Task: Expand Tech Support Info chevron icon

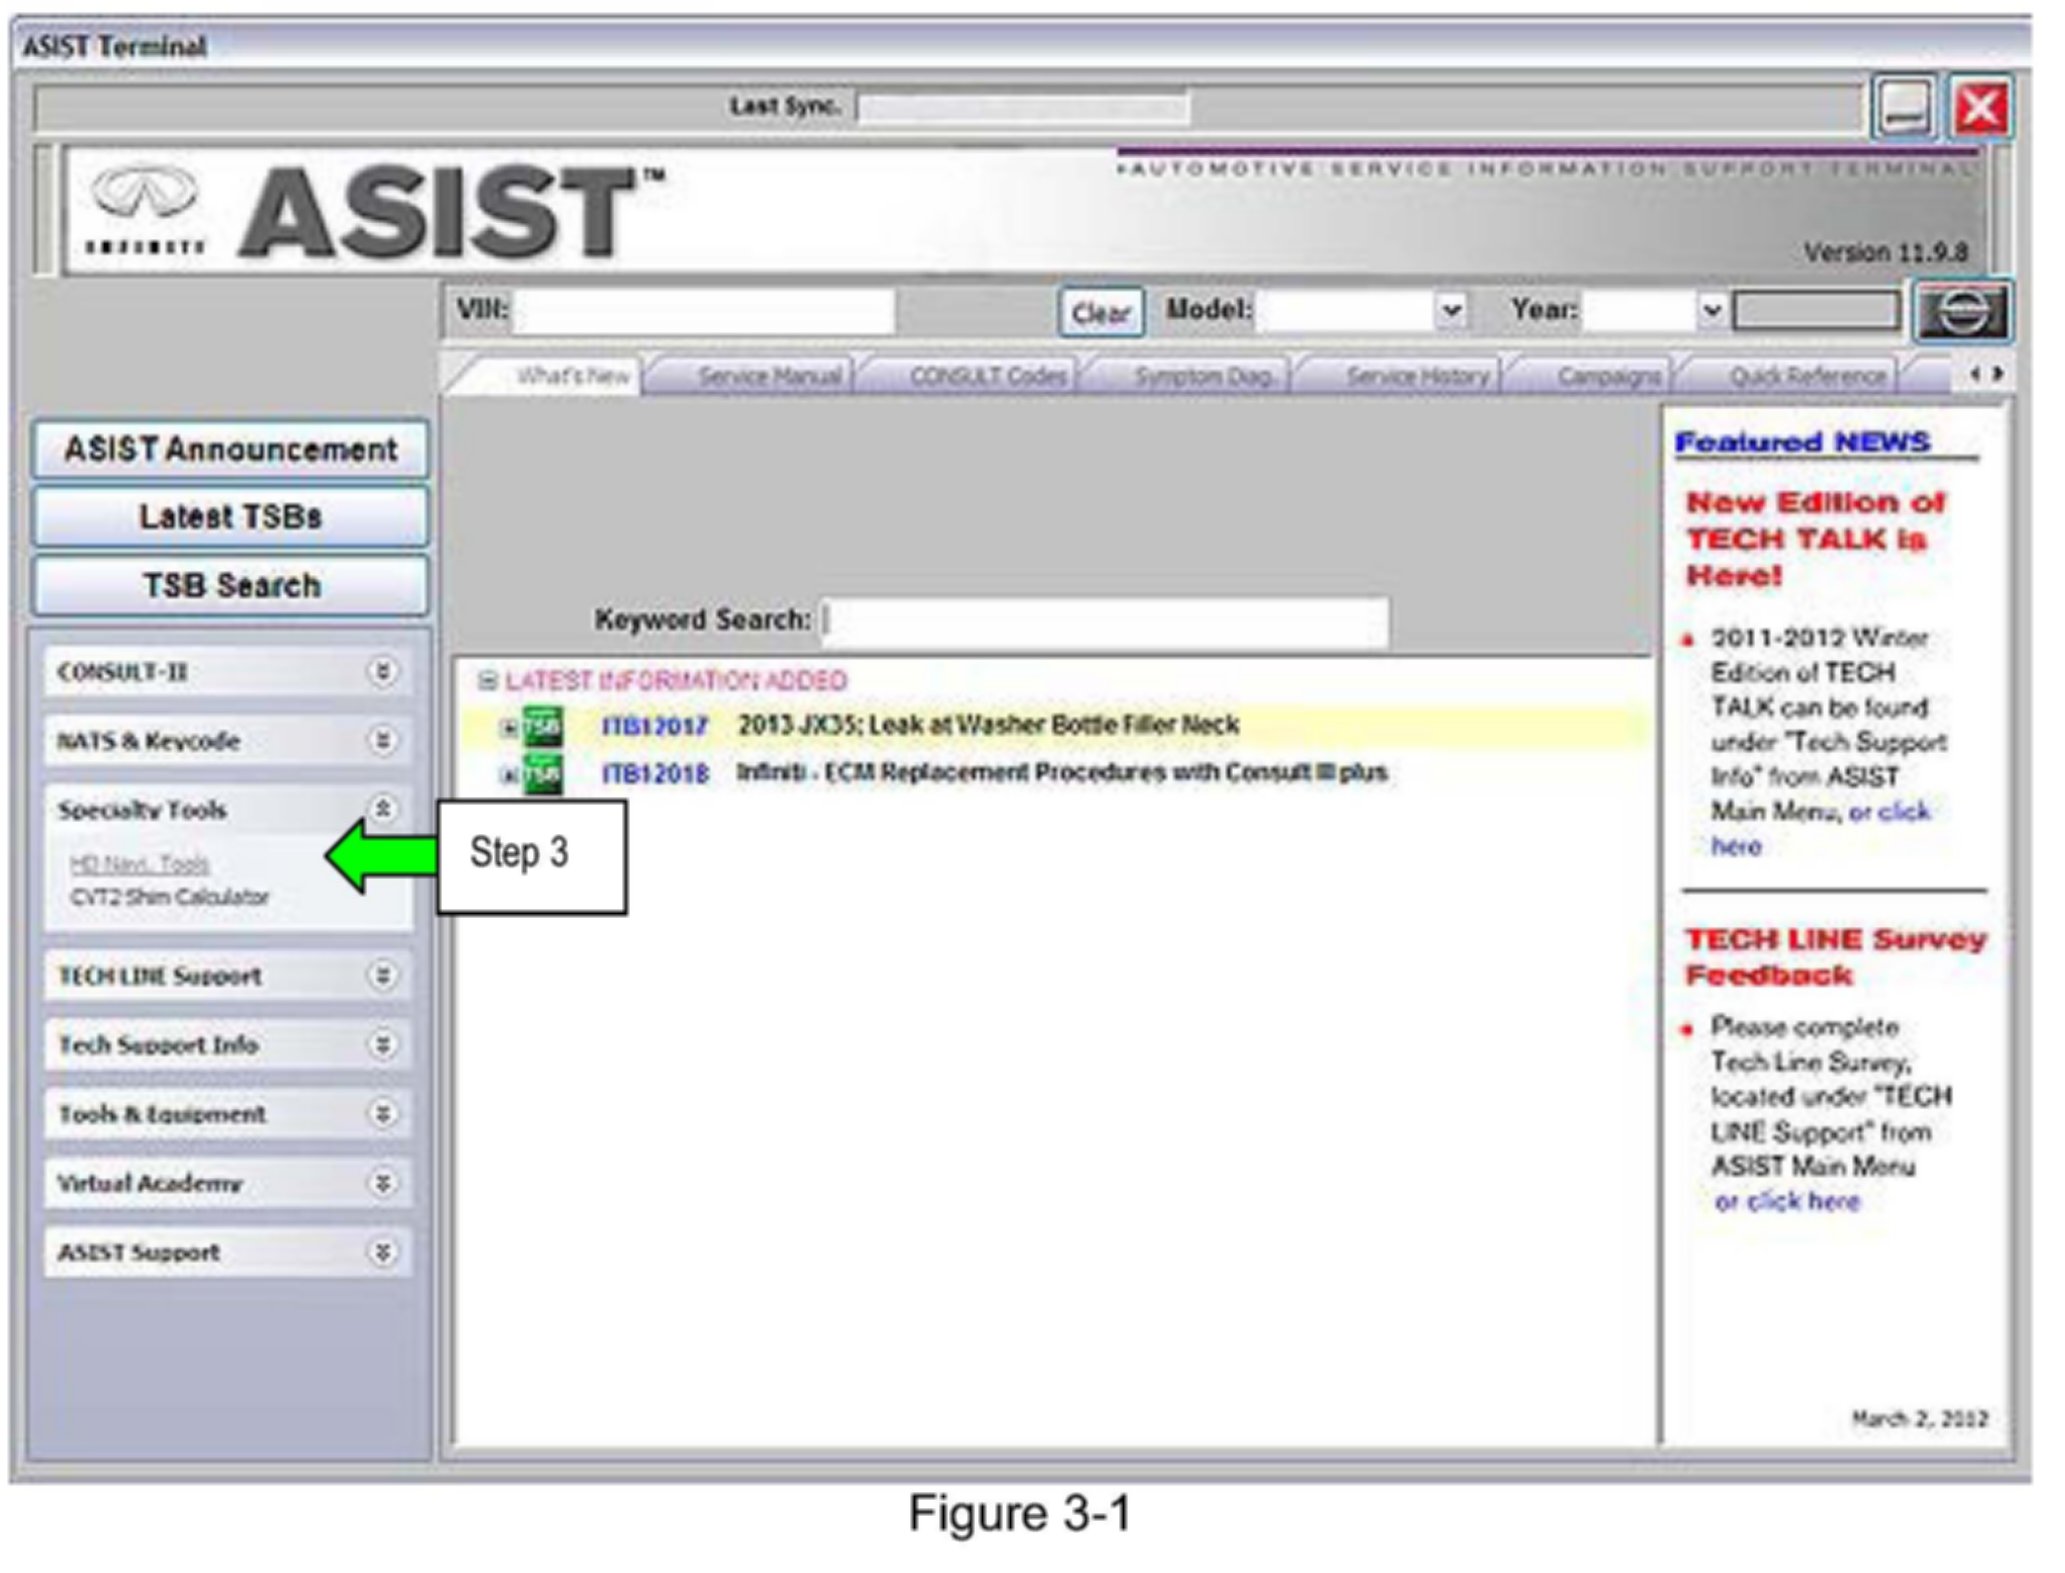Action: click(382, 1044)
